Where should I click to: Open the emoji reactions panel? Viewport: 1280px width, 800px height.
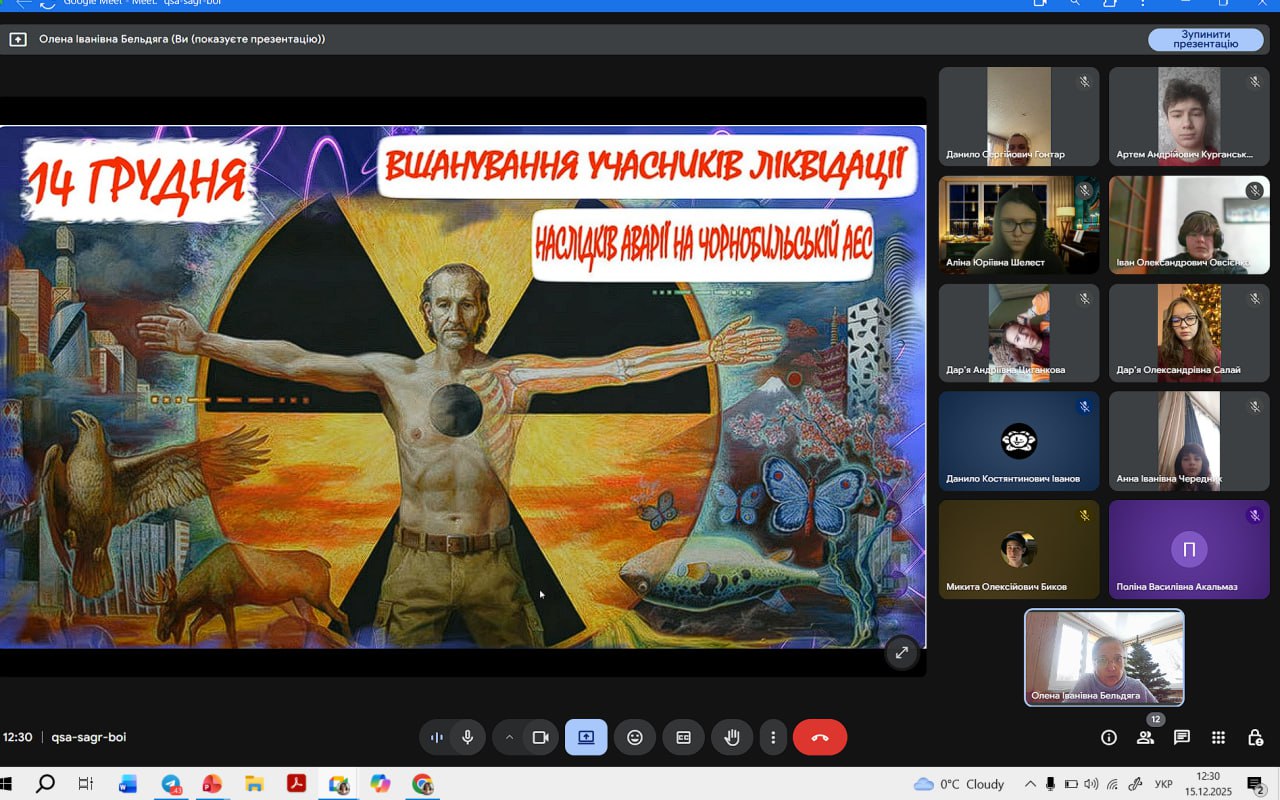(635, 738)
